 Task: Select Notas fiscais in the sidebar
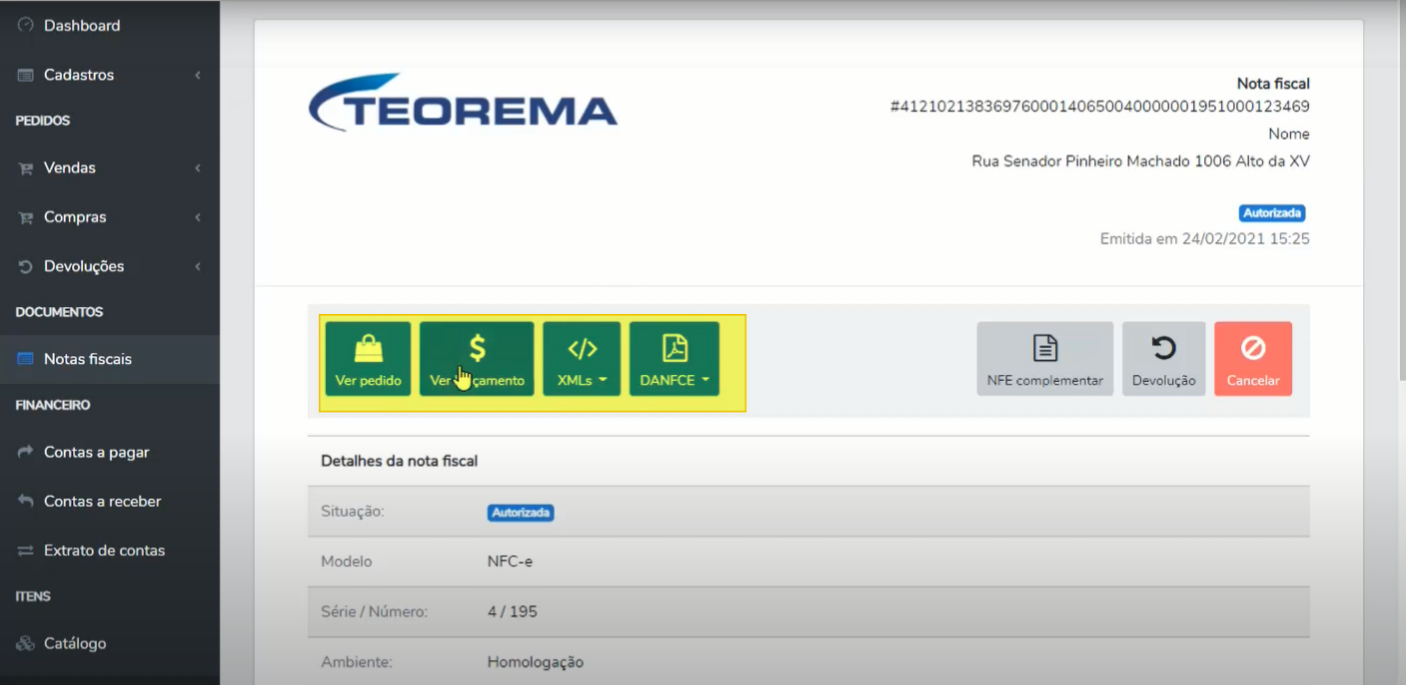(x=110, y=359)
